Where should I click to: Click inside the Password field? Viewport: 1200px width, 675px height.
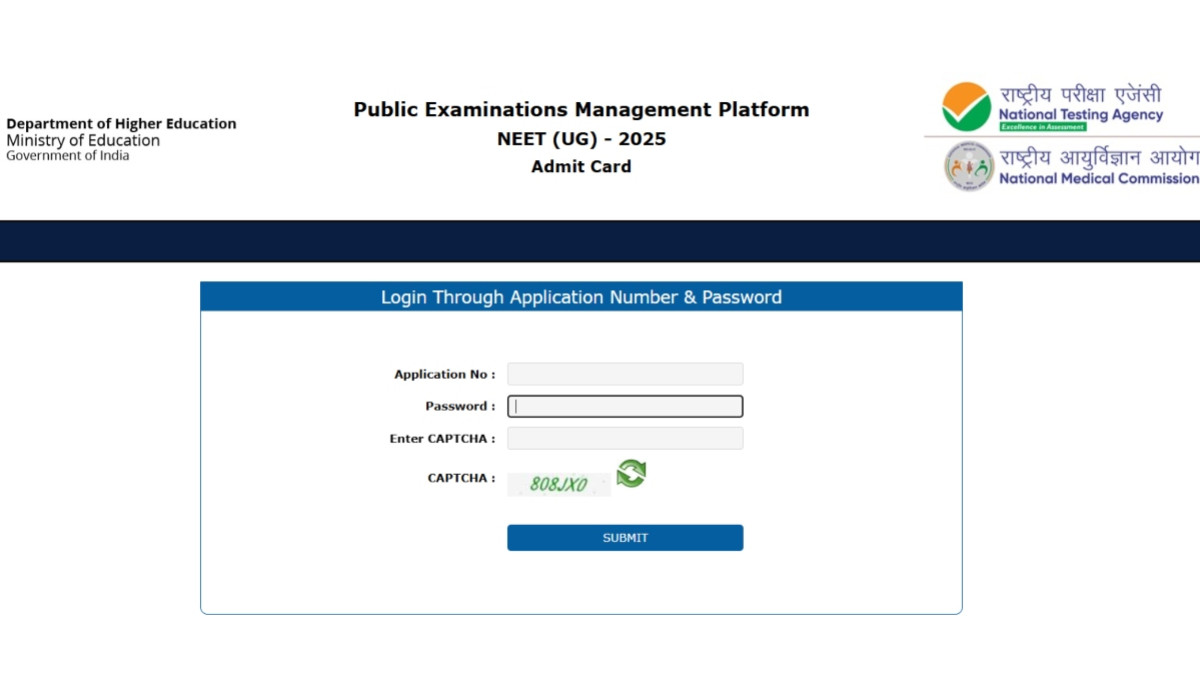click(x=625, y=406)
